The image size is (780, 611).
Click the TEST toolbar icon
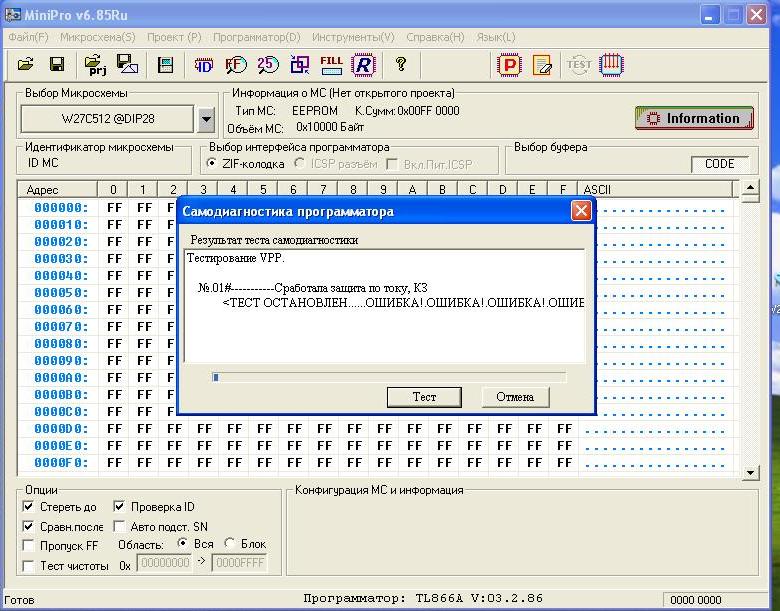pyautogui.click(x=579, y=65)
